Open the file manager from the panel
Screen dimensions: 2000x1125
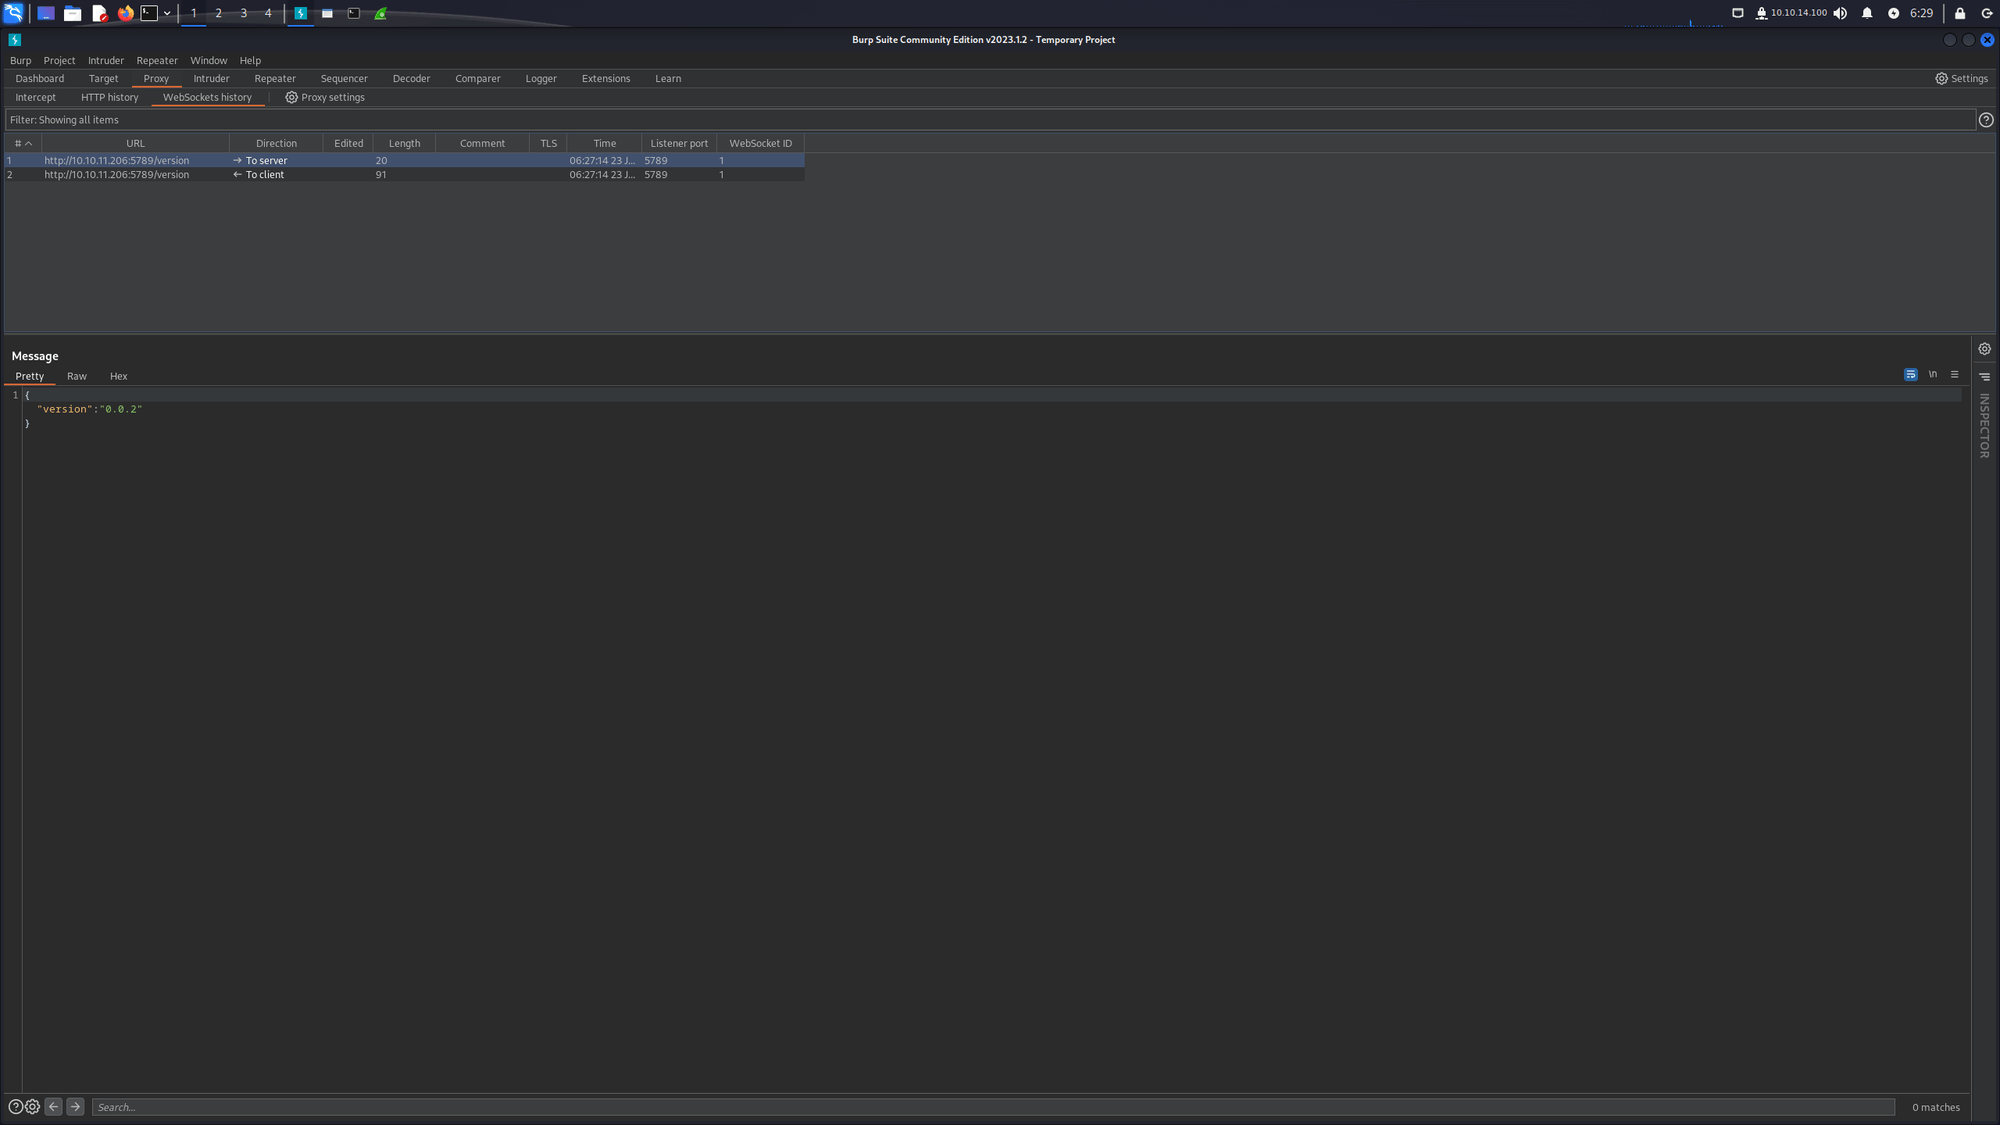72,13
